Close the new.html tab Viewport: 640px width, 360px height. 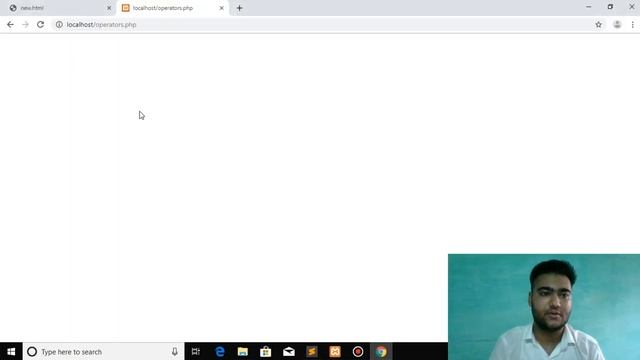[x=109, y=8]
